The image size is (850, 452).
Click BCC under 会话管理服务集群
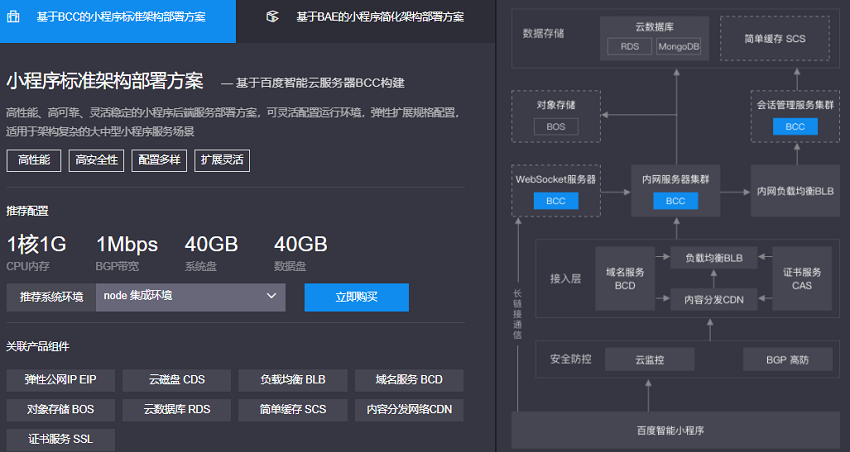(x=795, y=127)
